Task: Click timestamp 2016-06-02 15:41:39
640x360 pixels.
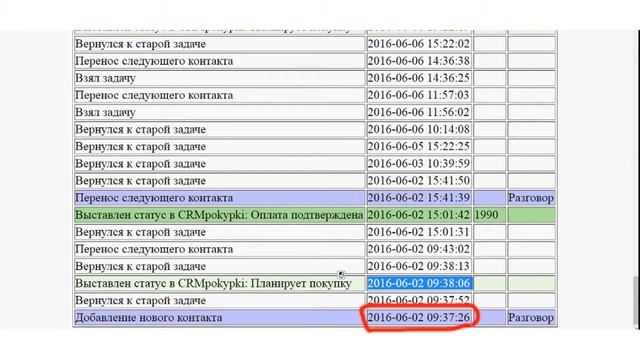Action: (x=418, y=198)
